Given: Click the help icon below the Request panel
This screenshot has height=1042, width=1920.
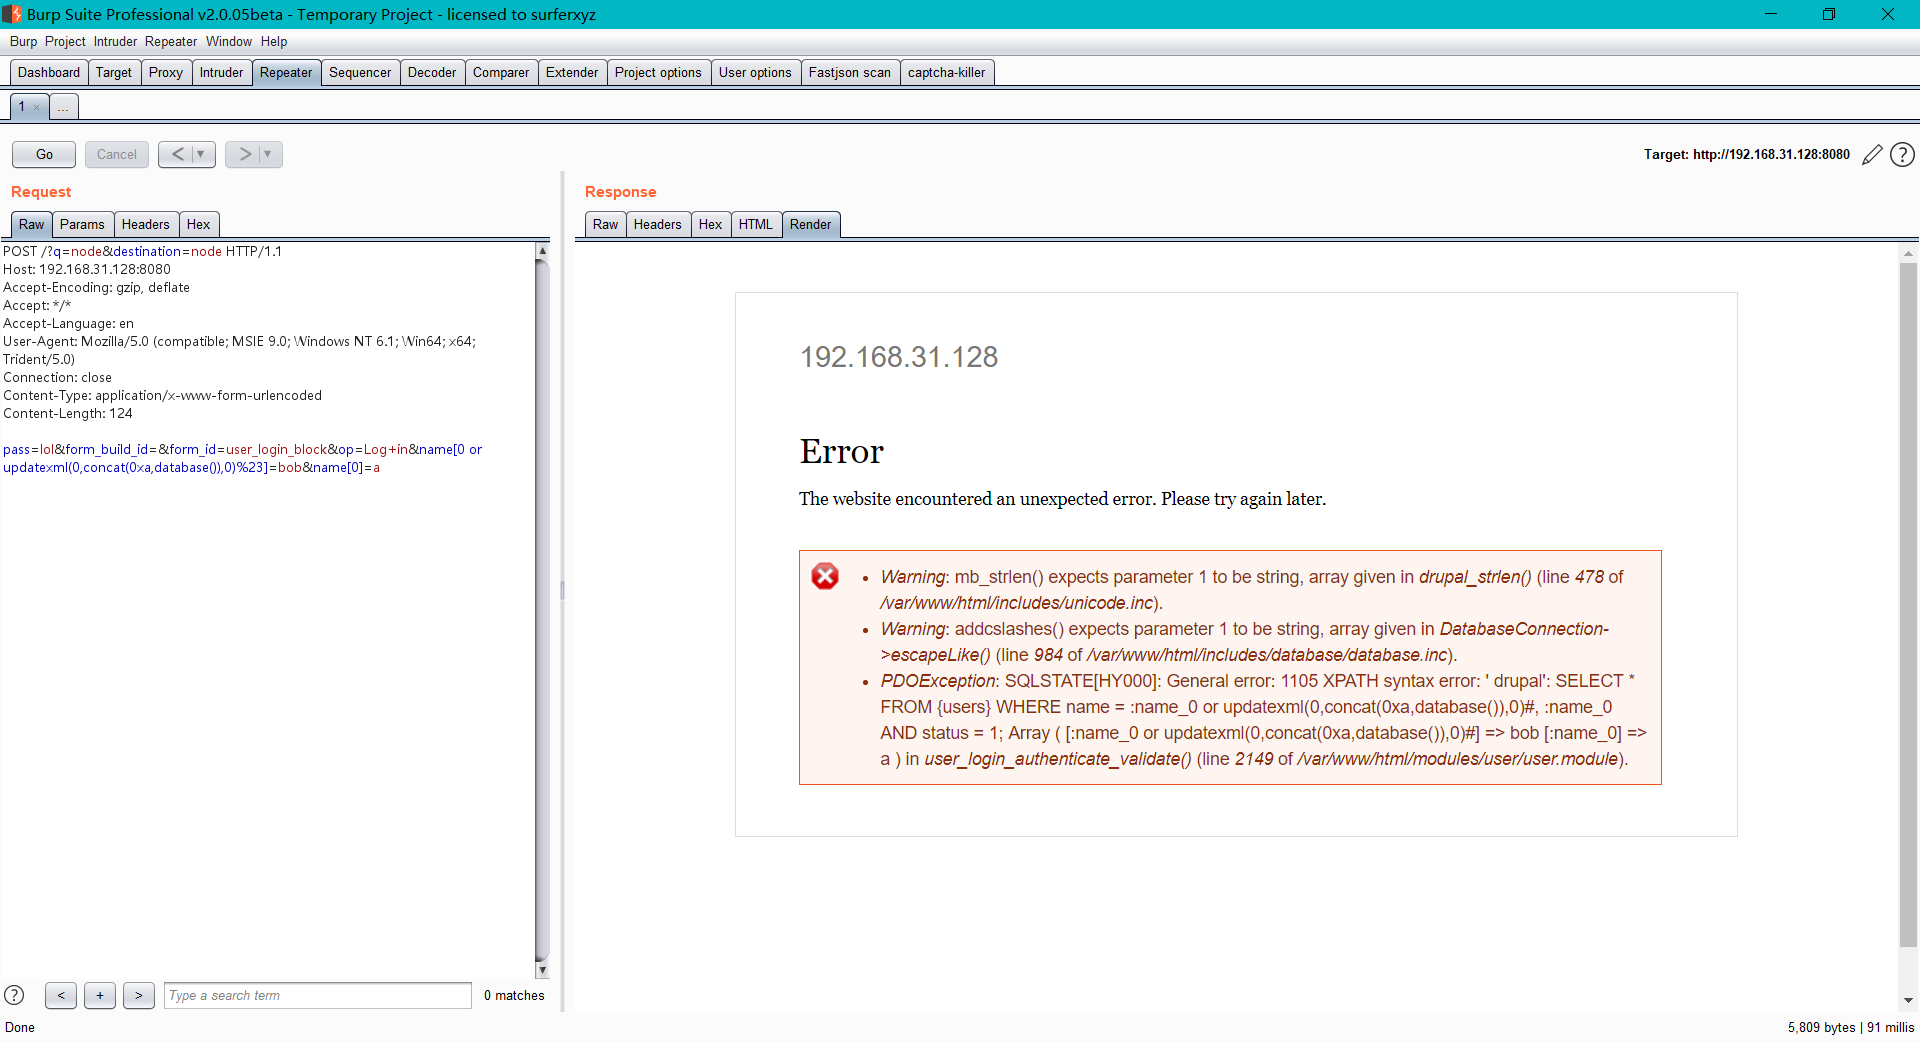Looking at the screenshot, I should 15,995.
